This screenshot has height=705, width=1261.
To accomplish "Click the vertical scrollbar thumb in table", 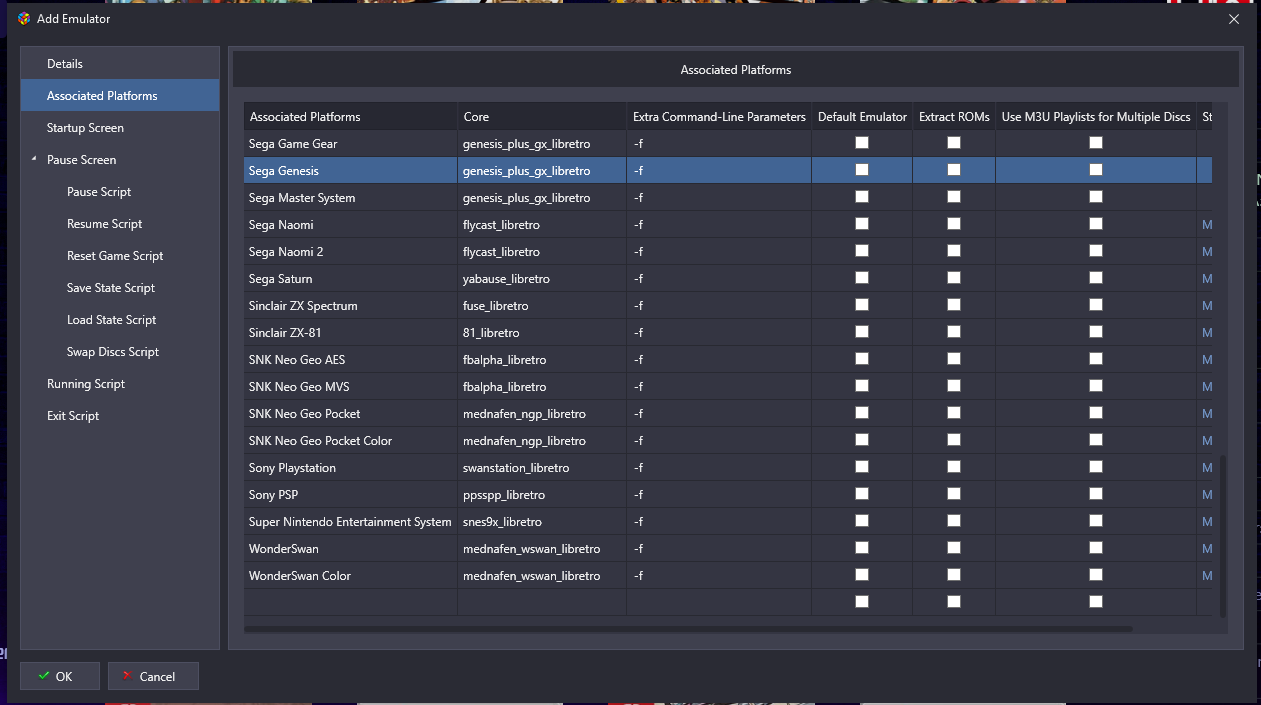I will click(x=1222, y=536).
